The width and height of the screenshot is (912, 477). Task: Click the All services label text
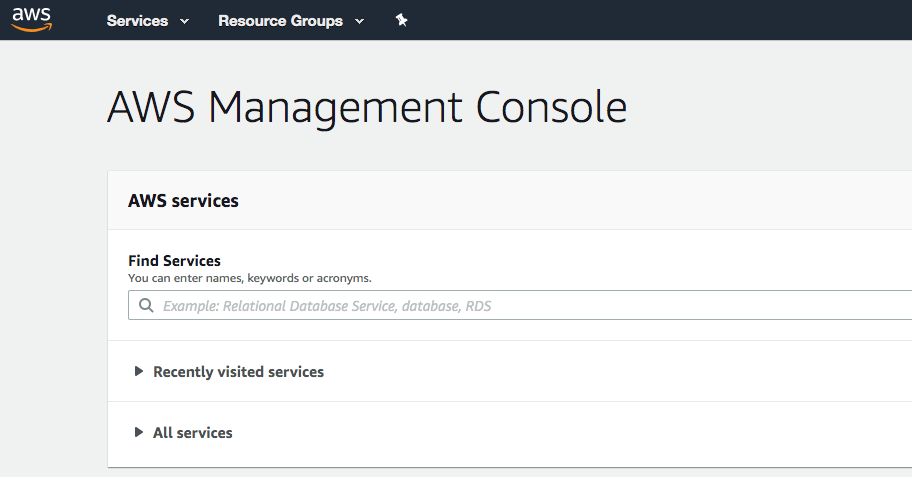click(x=192, y=433)
